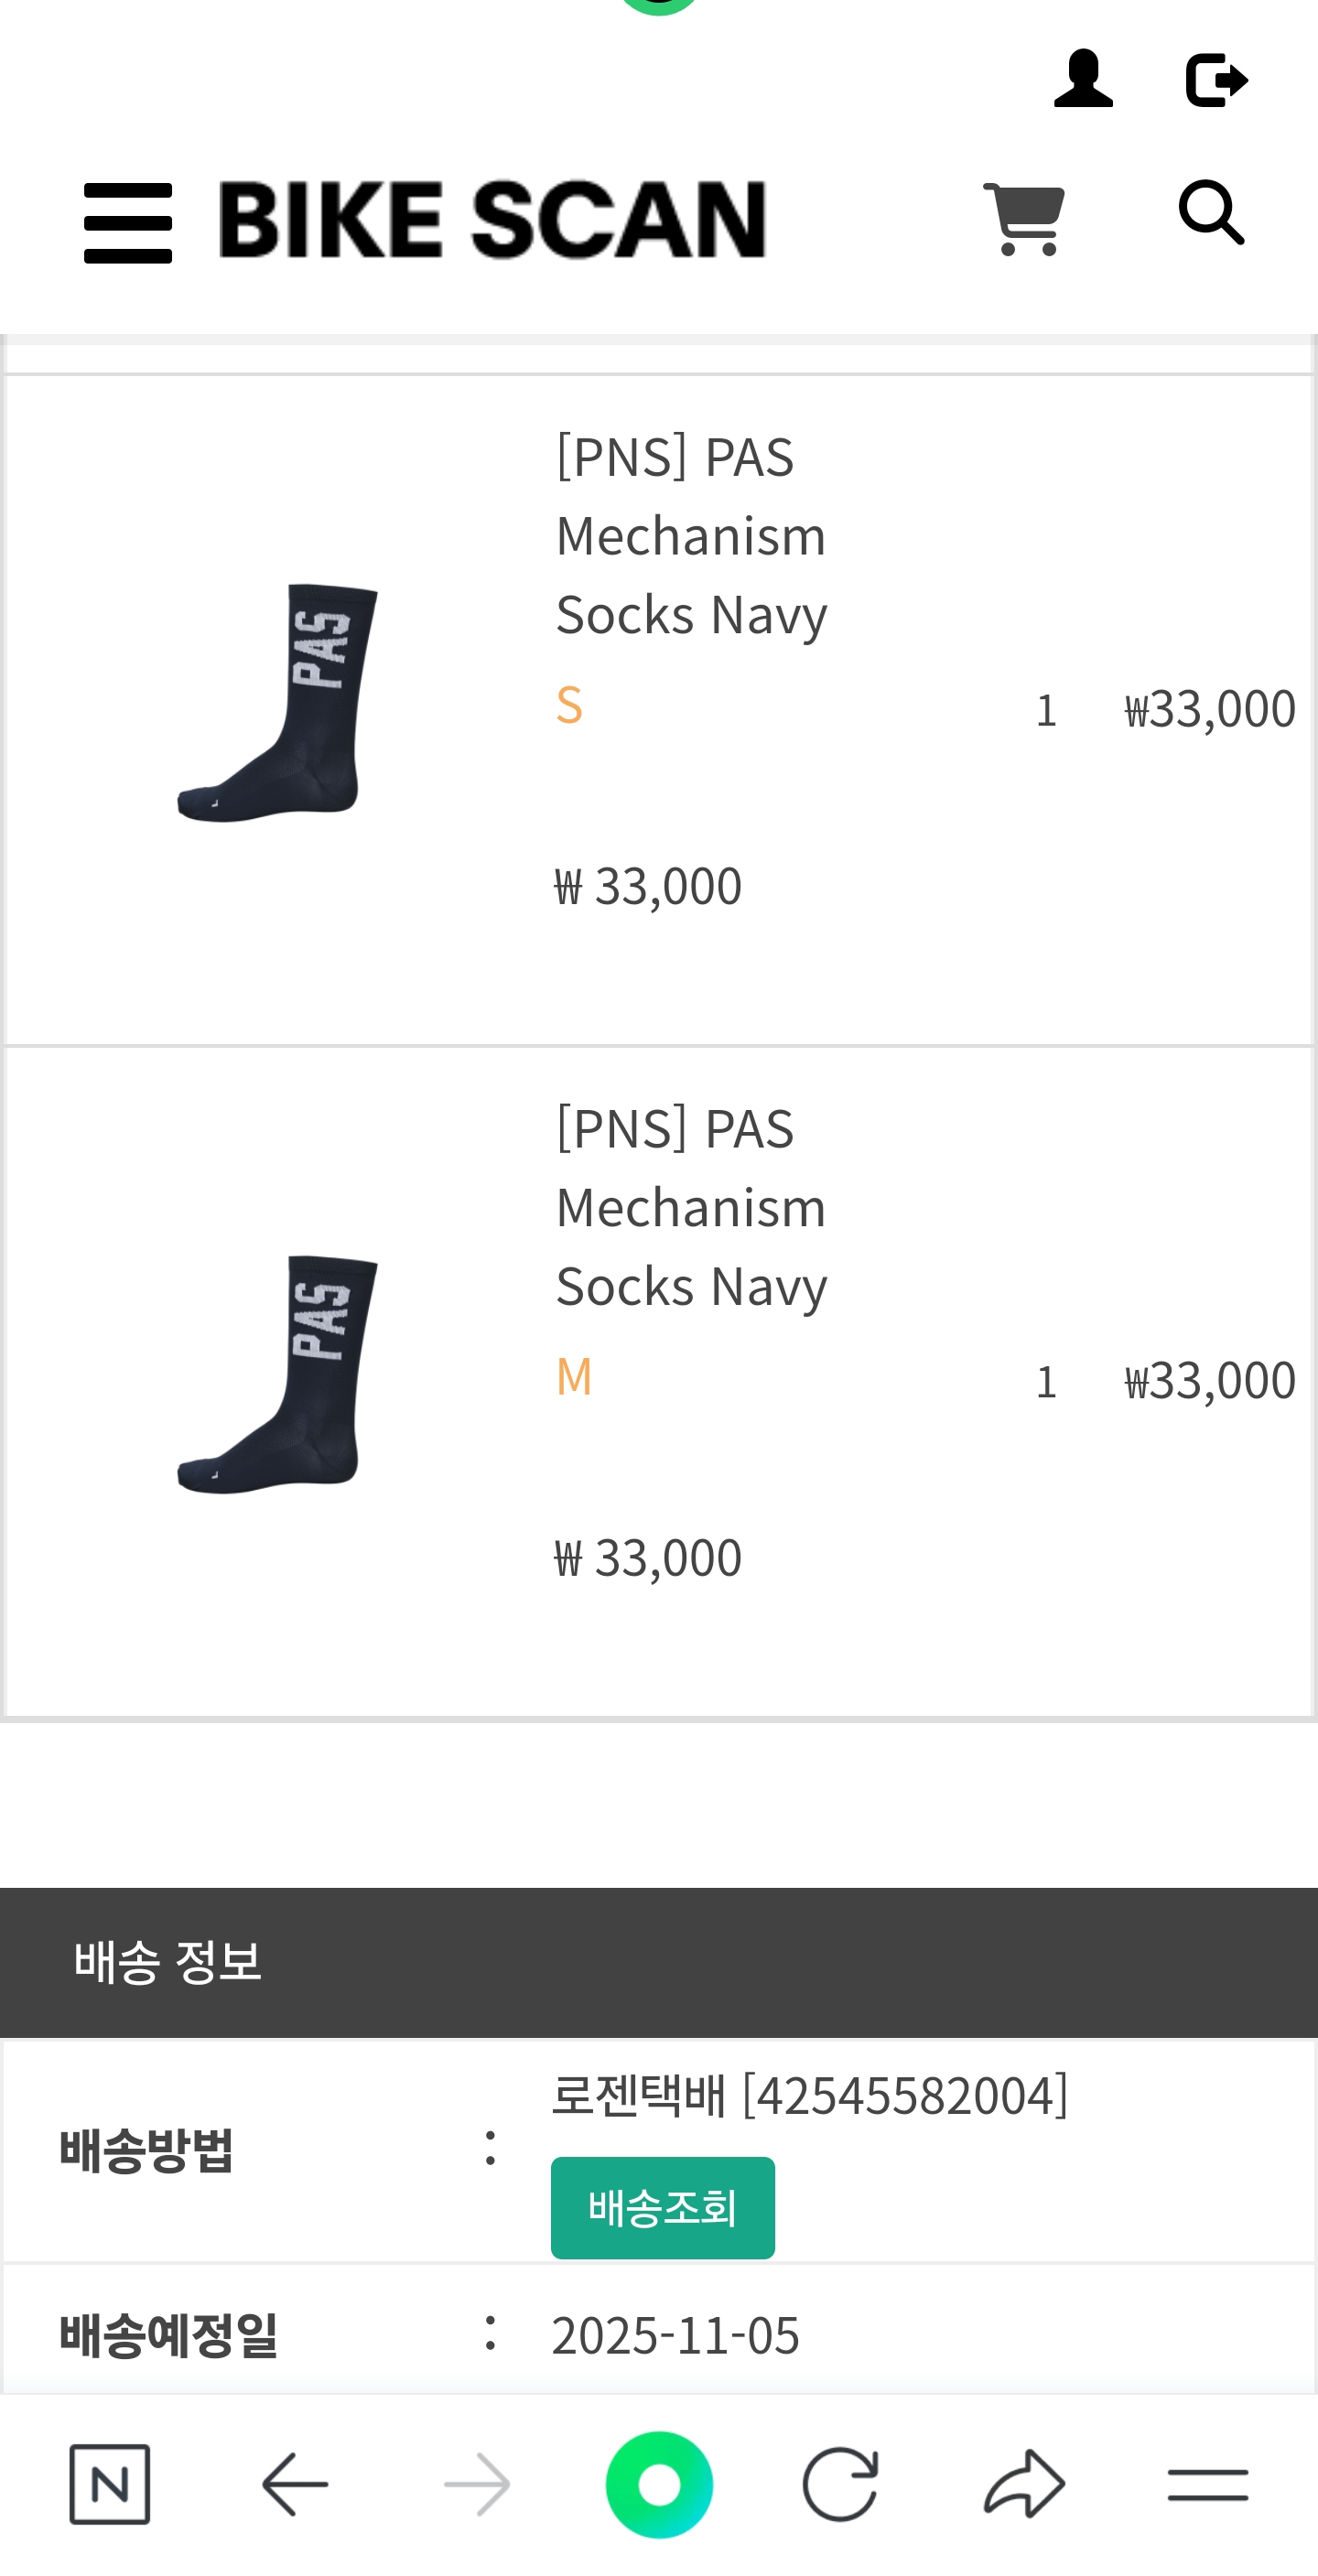Open the user account profile icon
The height and width of the screenshot is (2576, 1318).
1083,79
